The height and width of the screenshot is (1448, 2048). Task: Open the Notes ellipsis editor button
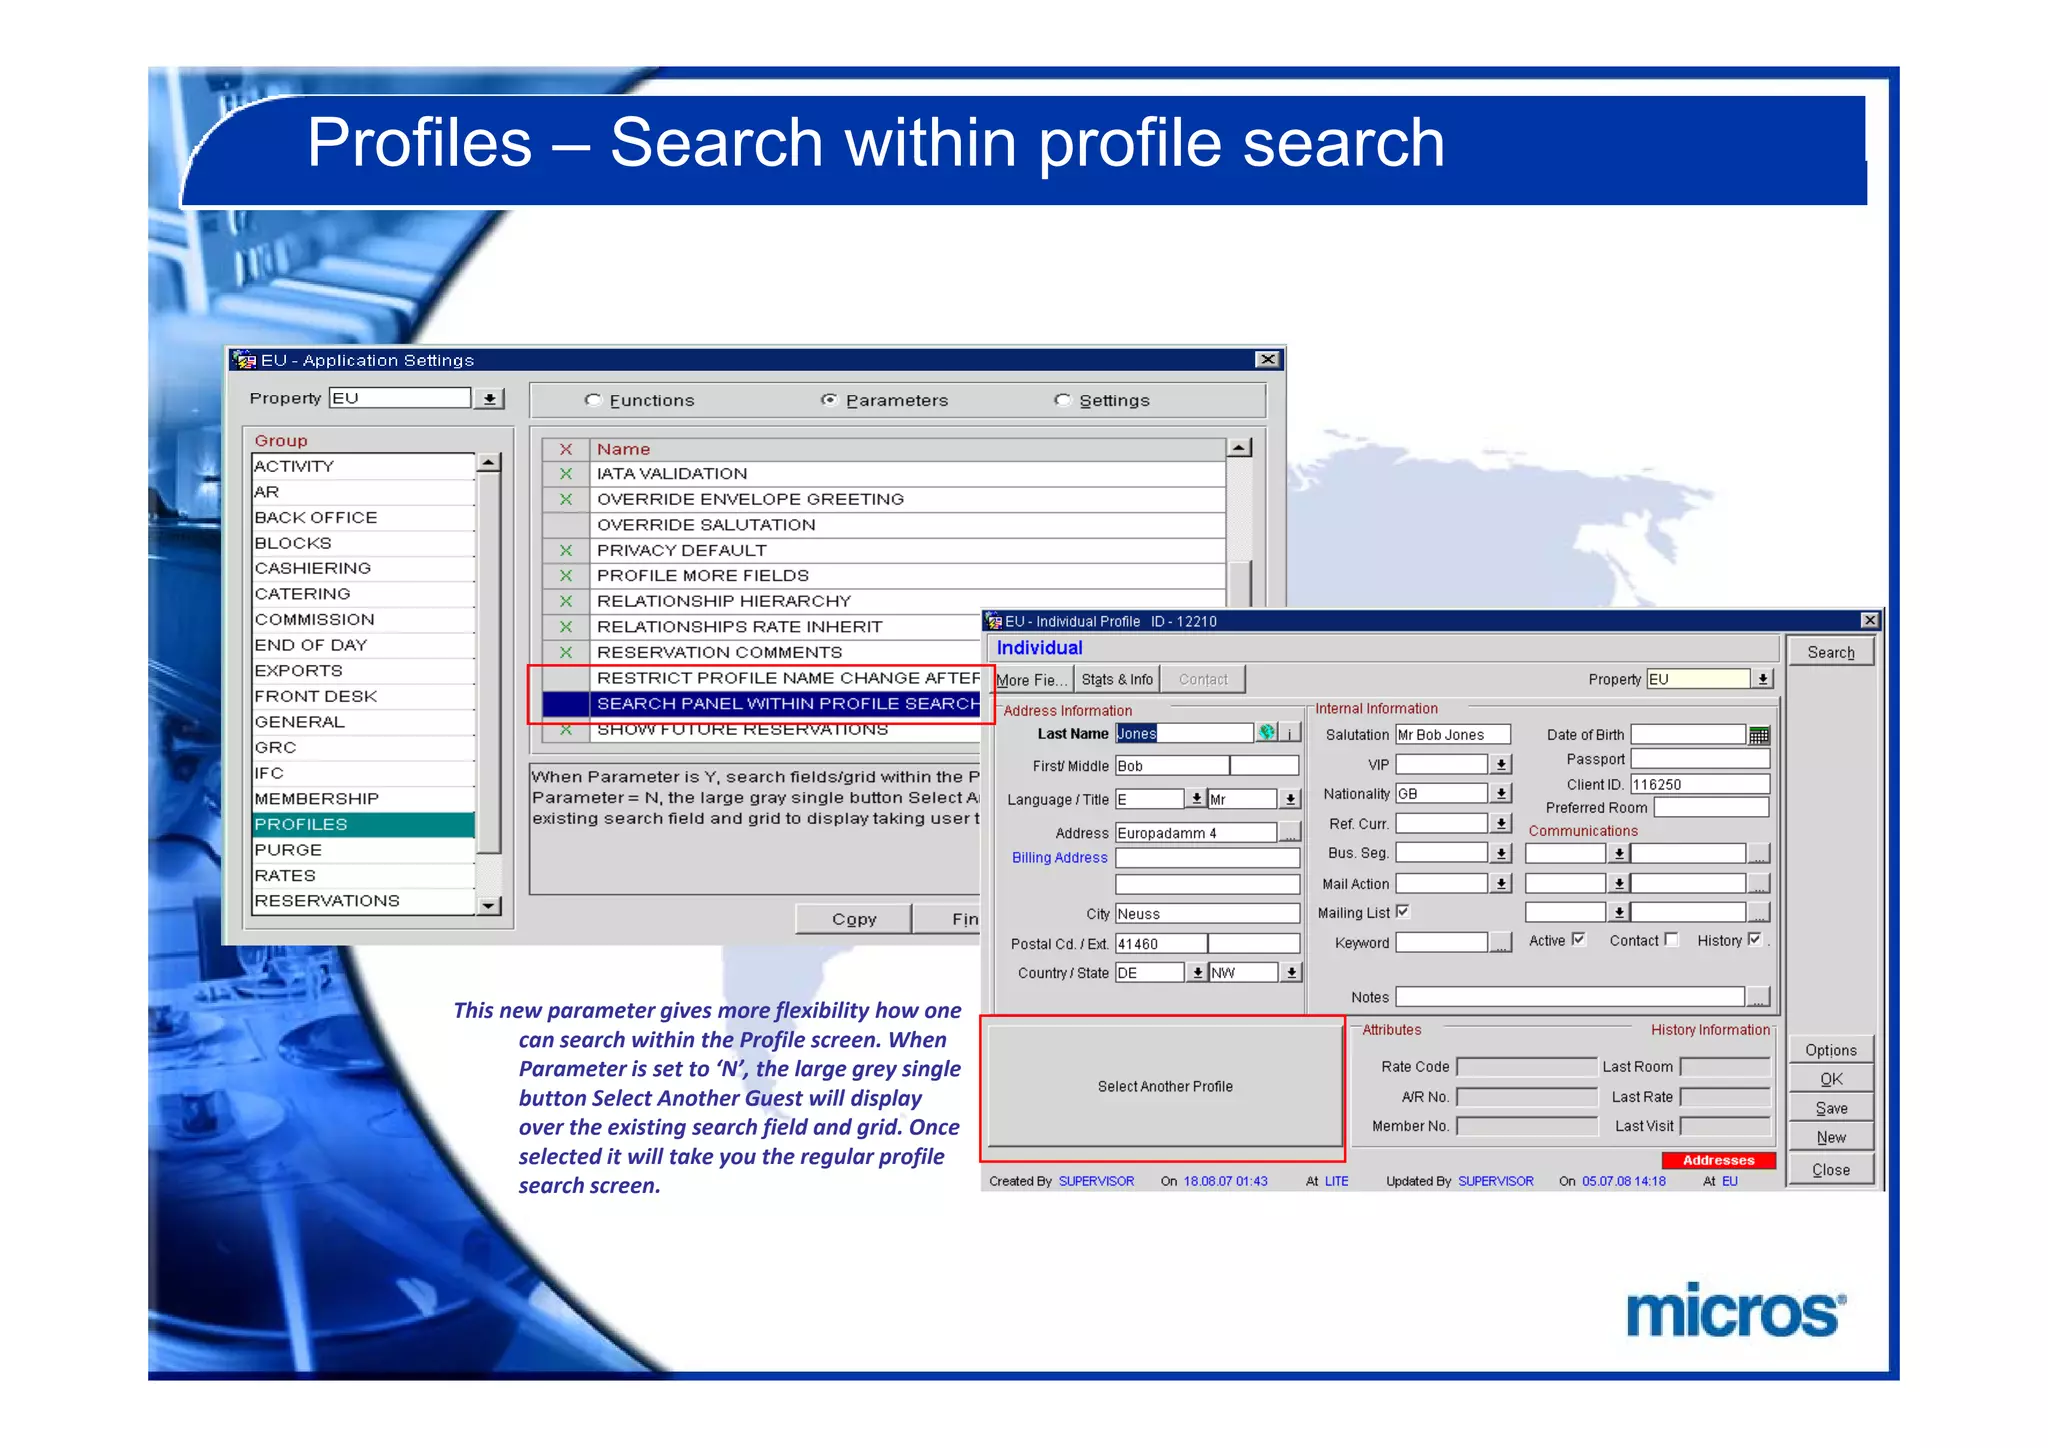point(1759,997)
